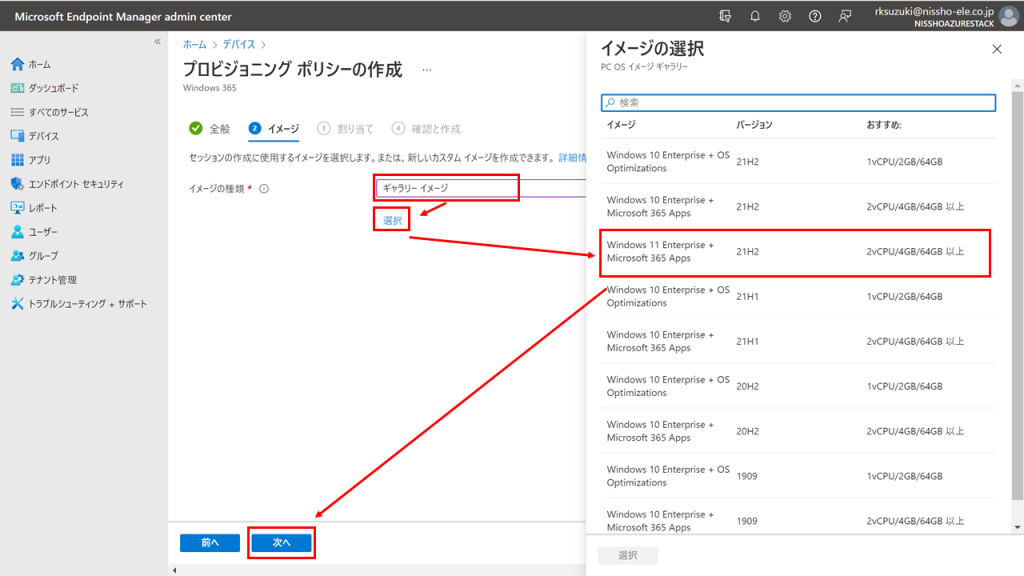Switch to the 全般 step tab
The height and width of the screenshot is (576, 1024).
210,128
